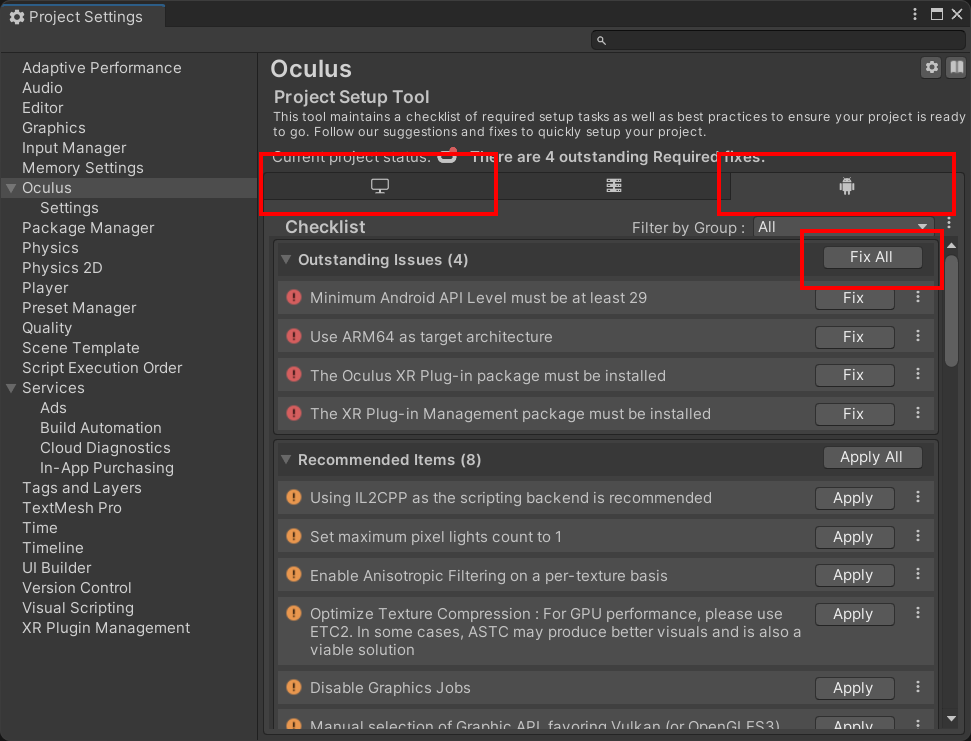Select the Android platform tab icon

(846, 187)
